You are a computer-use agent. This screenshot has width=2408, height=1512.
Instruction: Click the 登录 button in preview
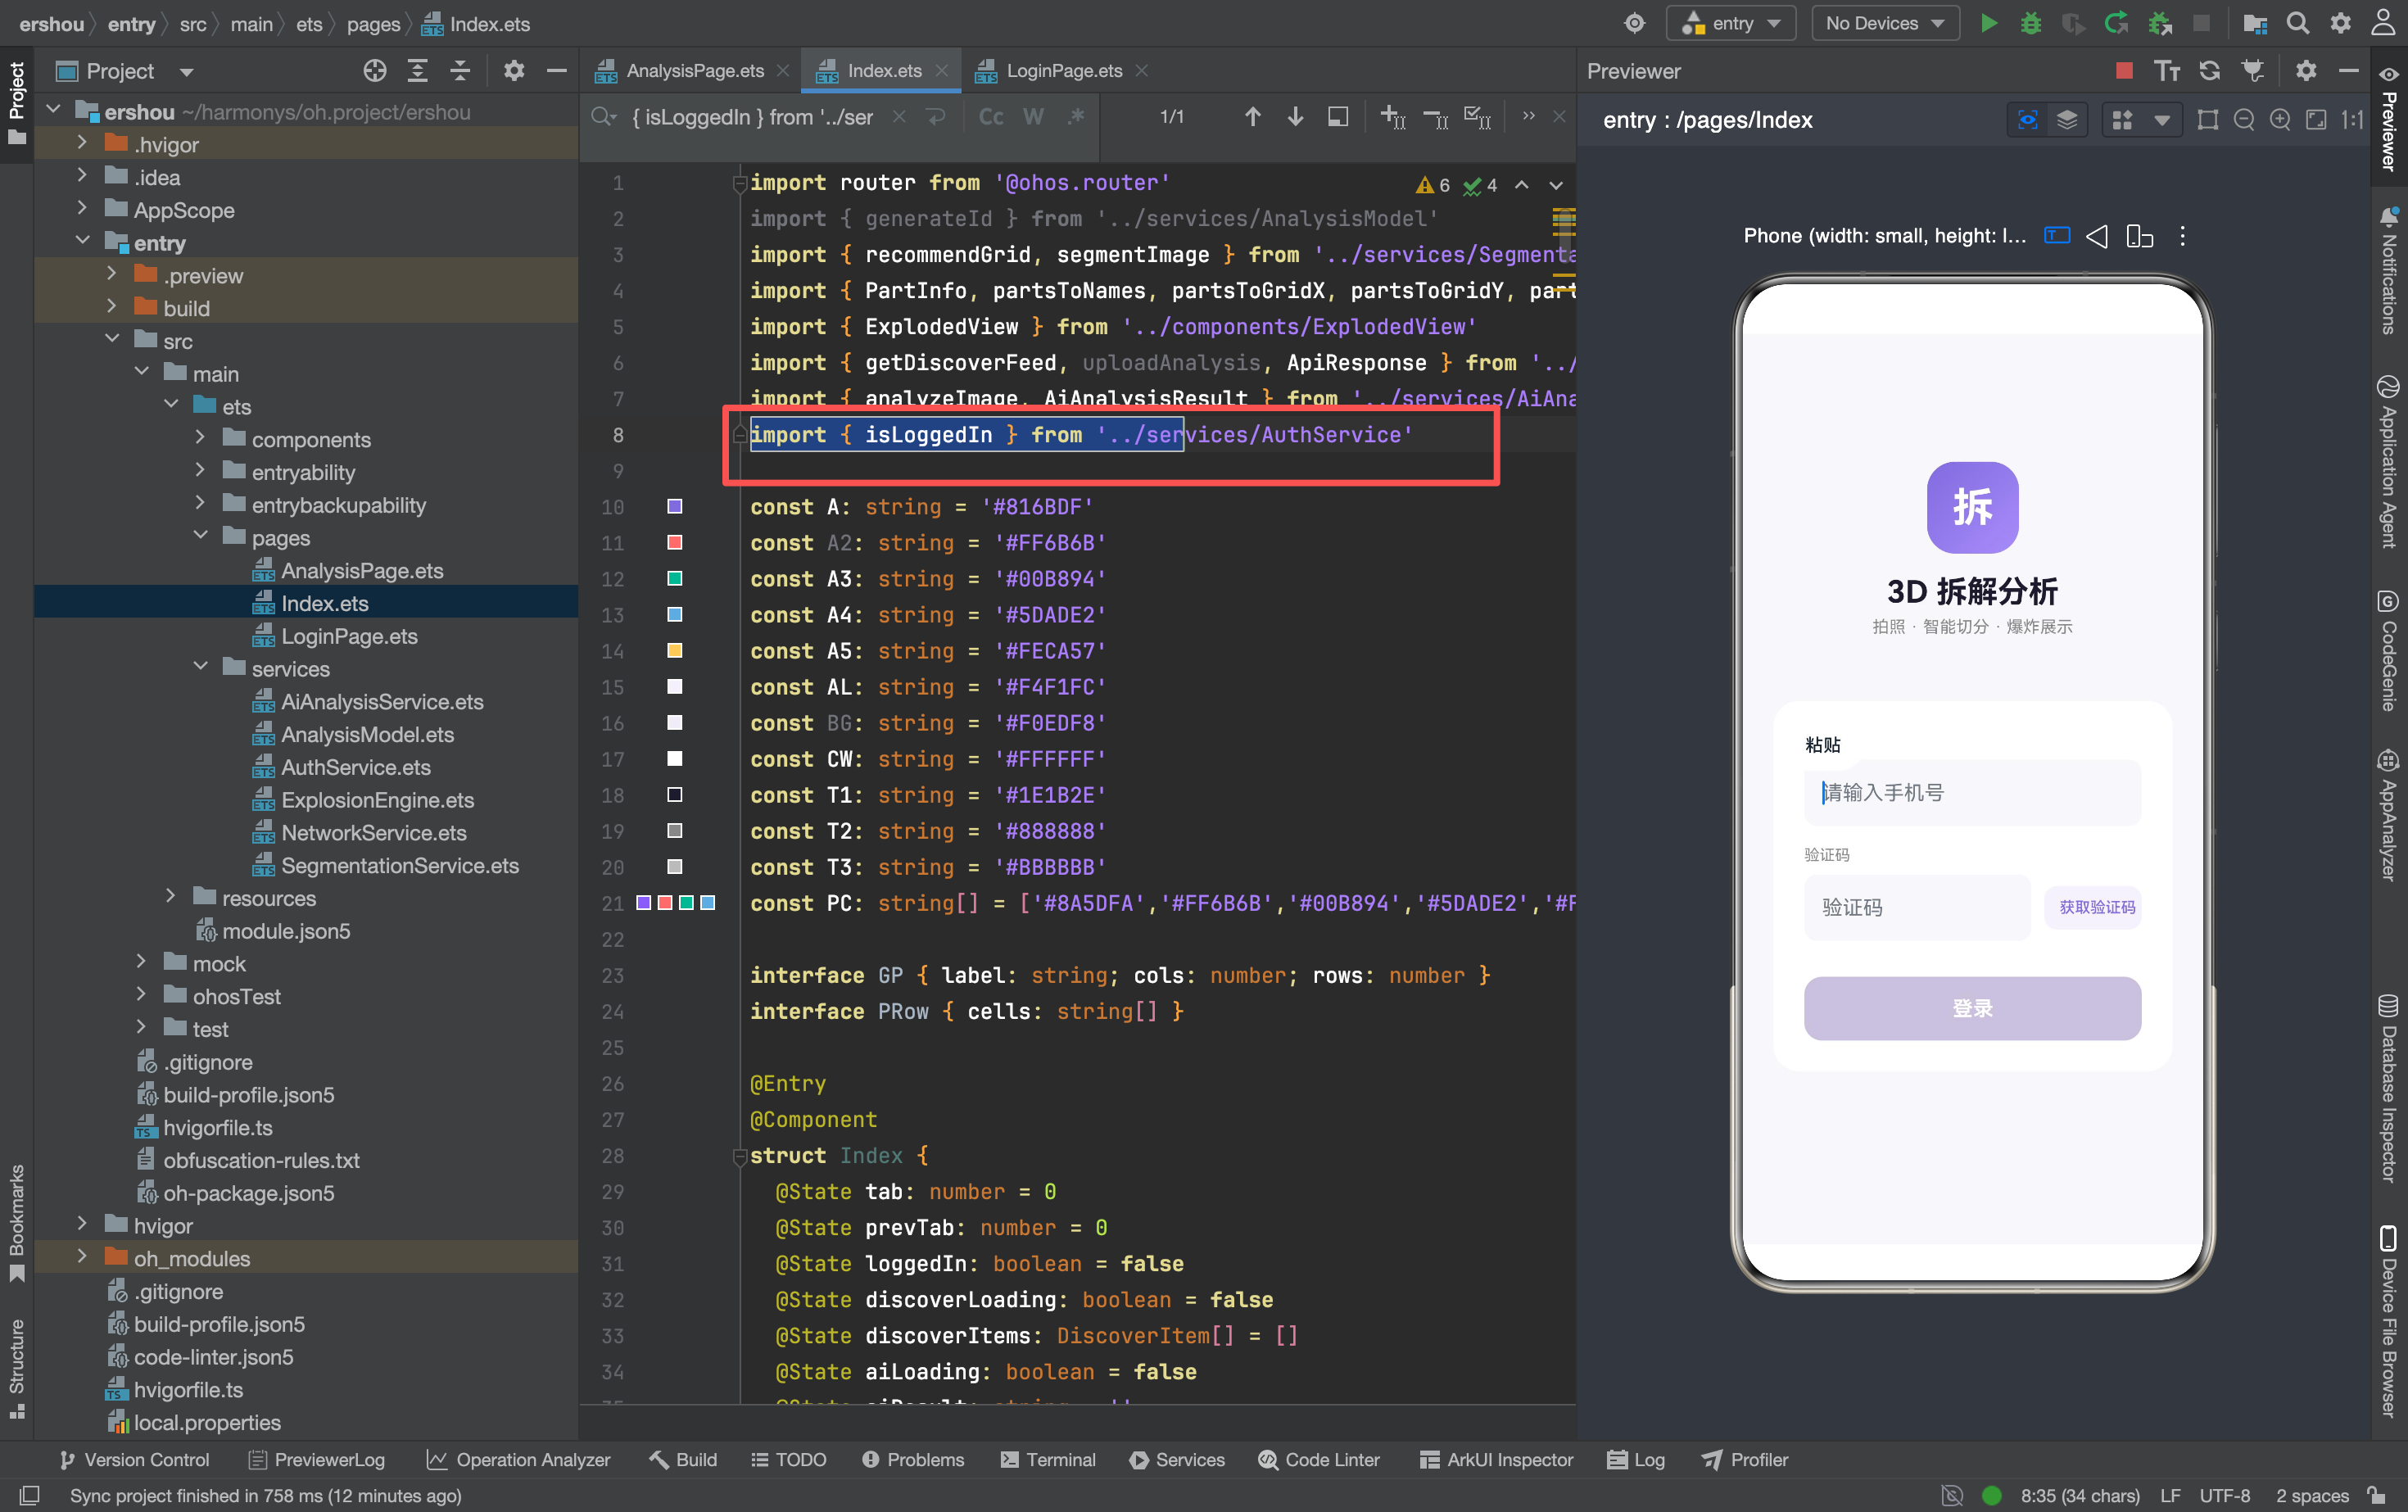point(1972,1008)
